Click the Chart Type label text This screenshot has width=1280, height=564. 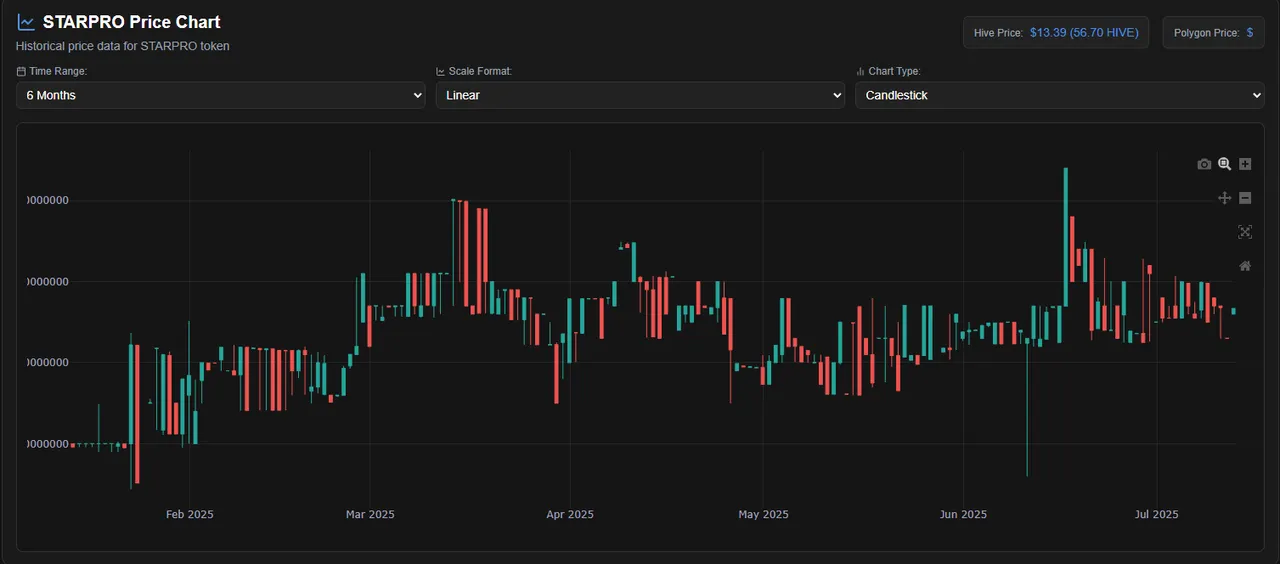coord(894,72)
